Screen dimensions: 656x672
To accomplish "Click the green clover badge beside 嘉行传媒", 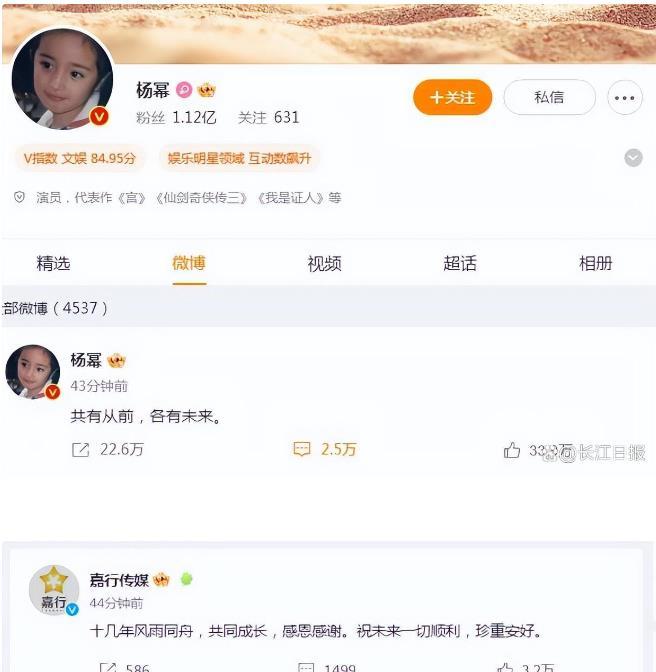I will [x=186, y=579].
